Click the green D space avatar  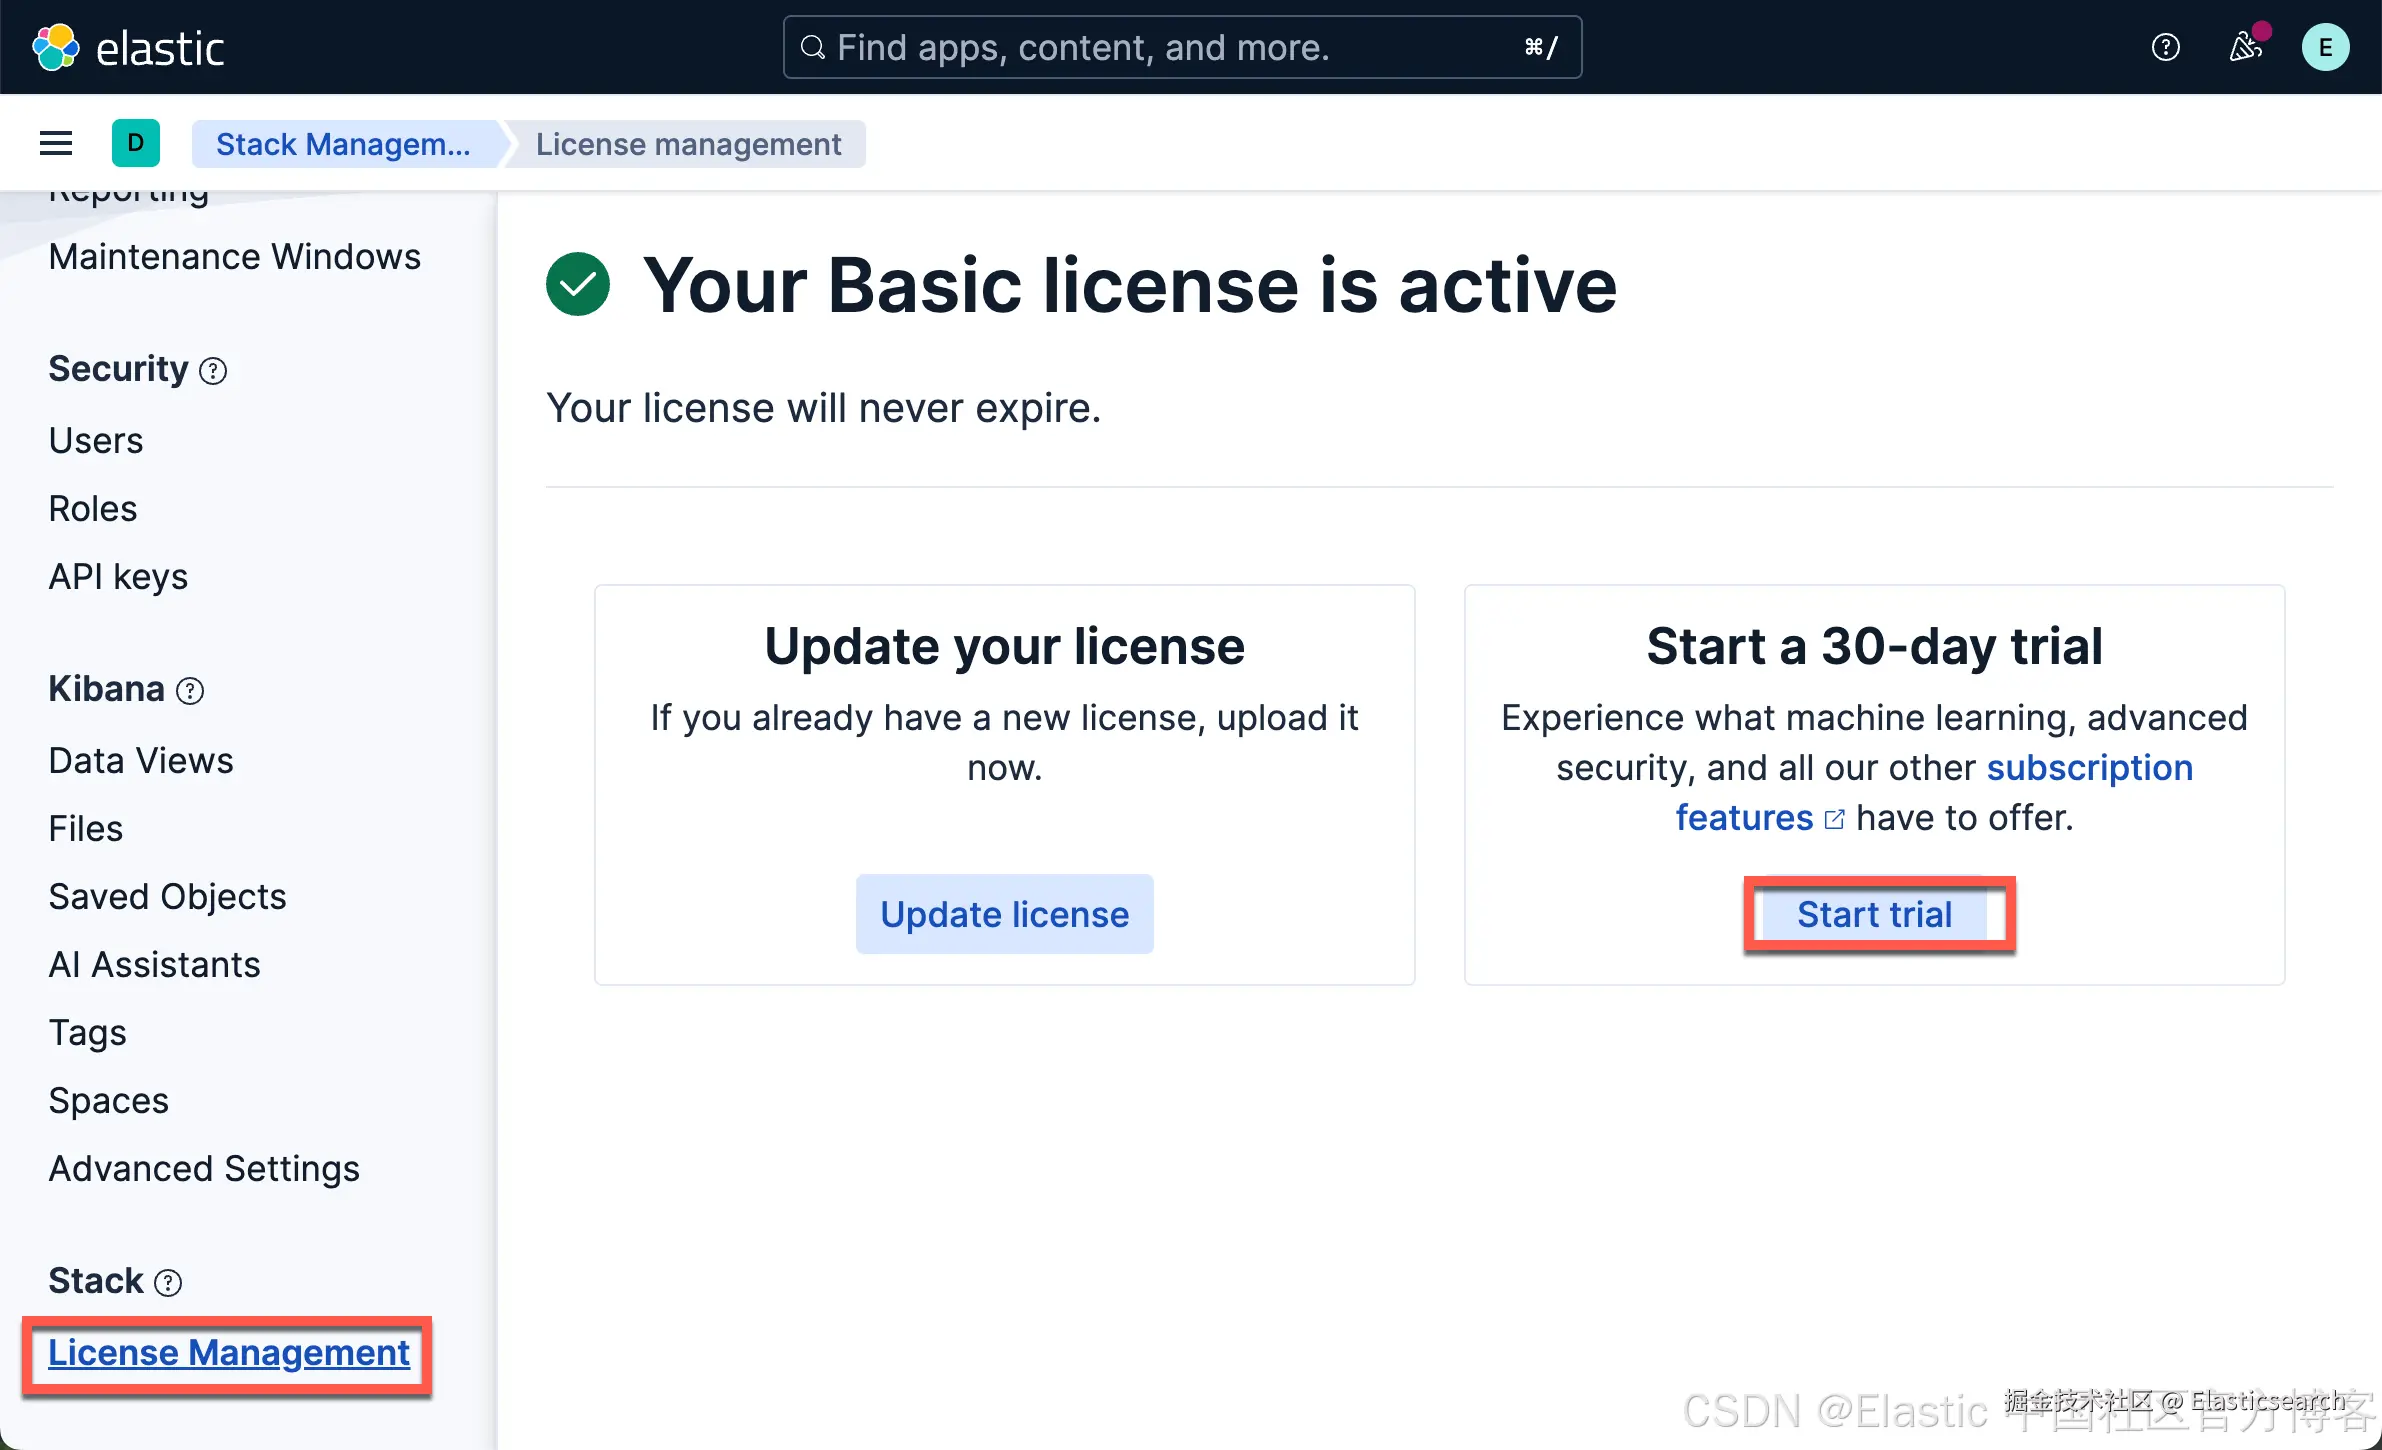(135, 144)
